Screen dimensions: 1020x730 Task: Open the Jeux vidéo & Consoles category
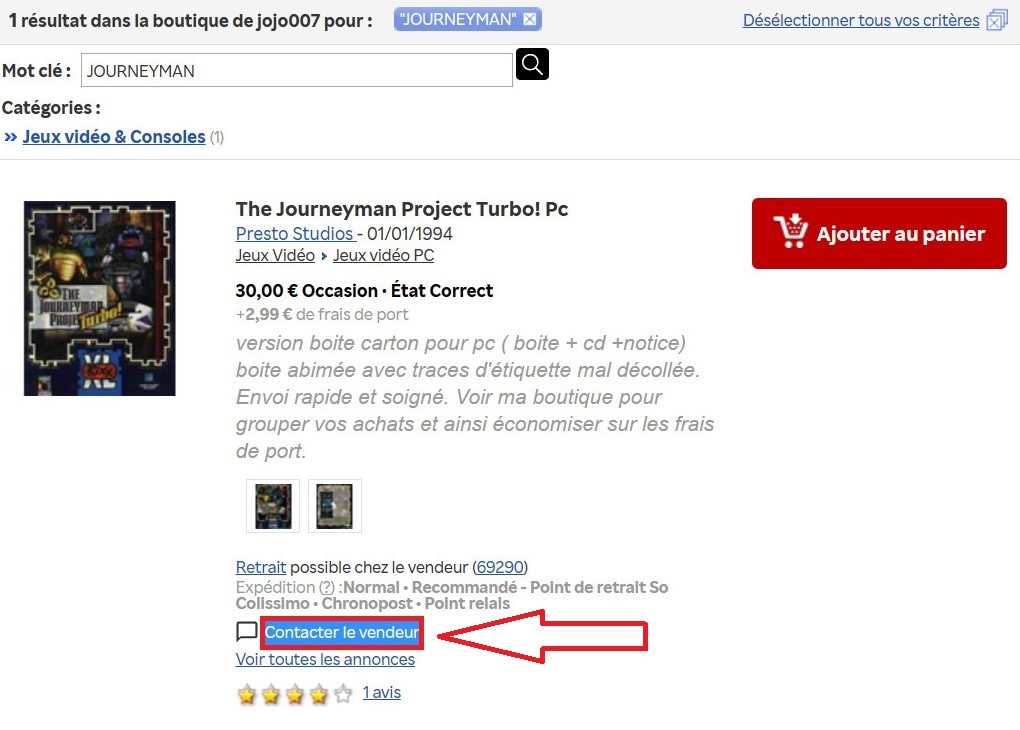[114, 137]
